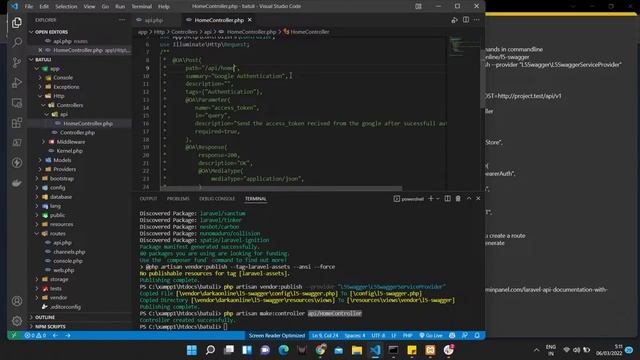Click the UTF-8 encoding status item
This screenshot has height=360, width=640.
point(378,336)
